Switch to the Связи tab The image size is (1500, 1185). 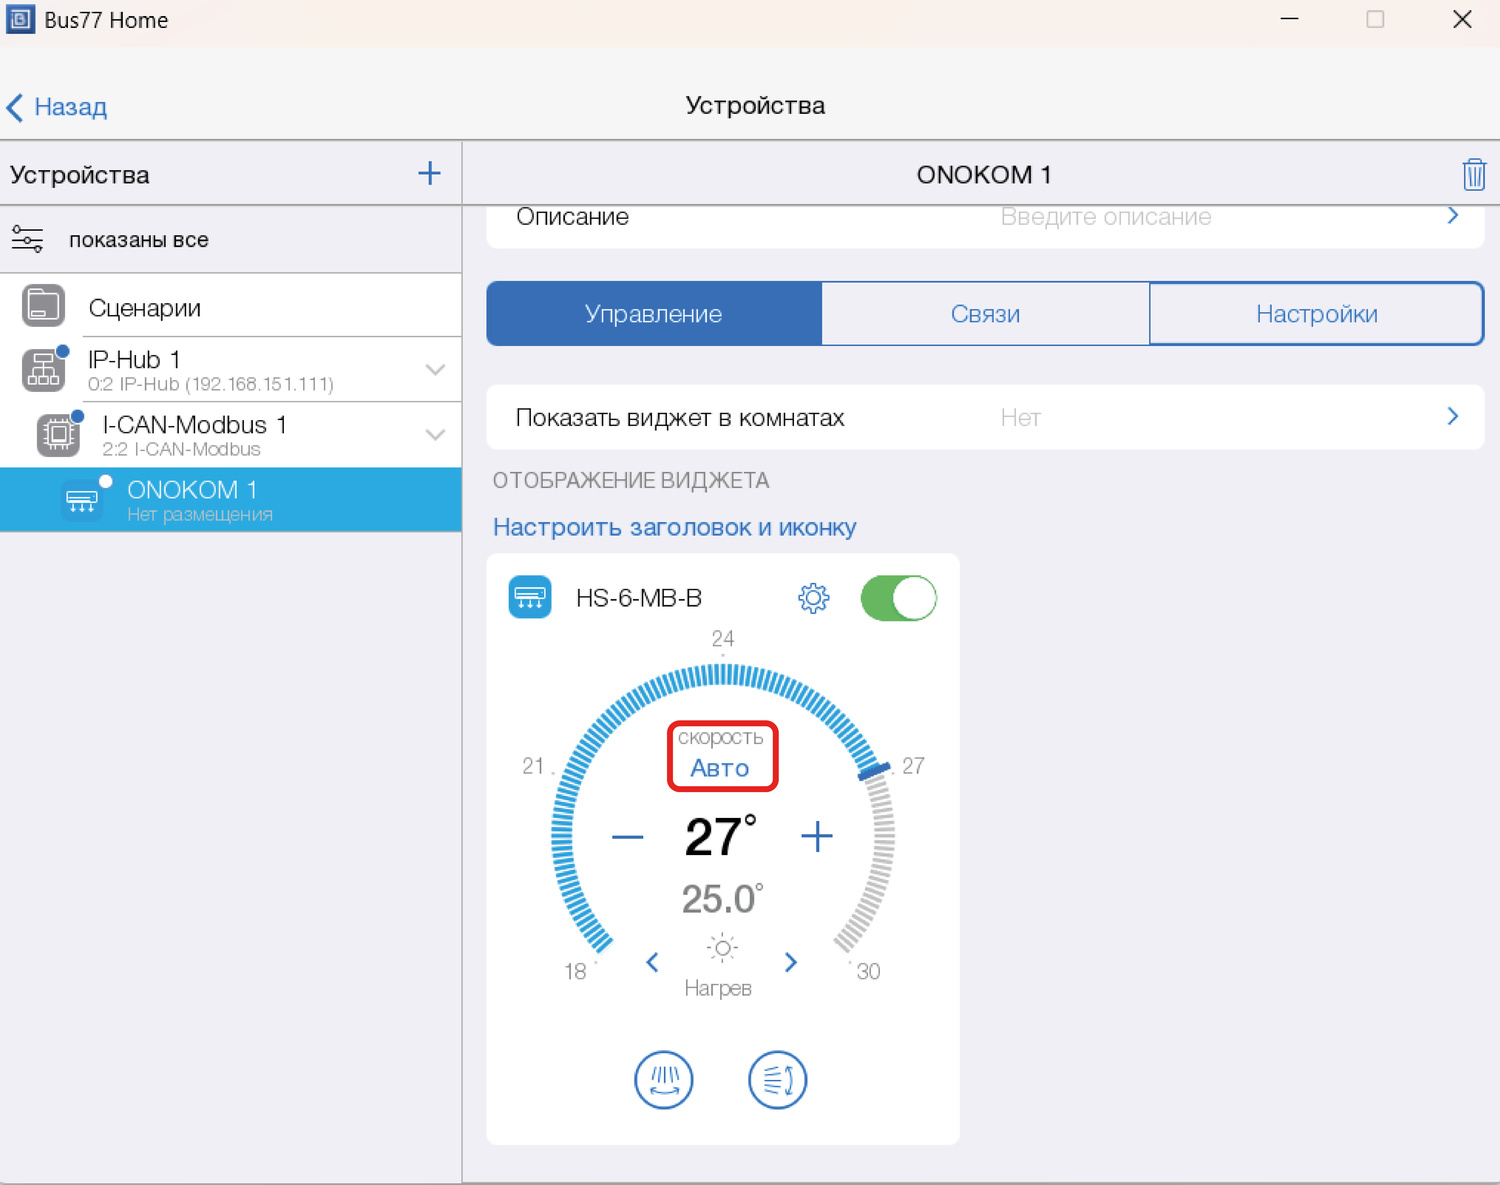click(x=985, y=314)
